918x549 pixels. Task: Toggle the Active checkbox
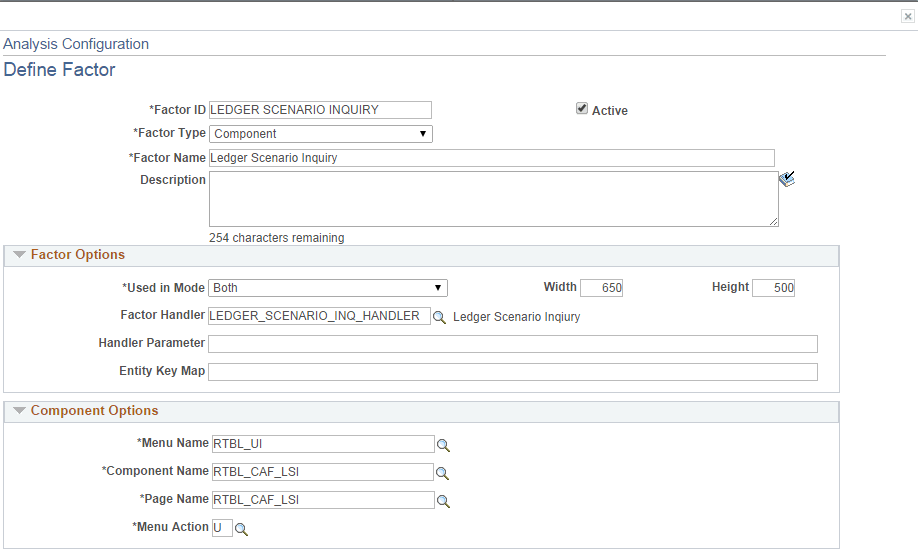tap(581, 108)
